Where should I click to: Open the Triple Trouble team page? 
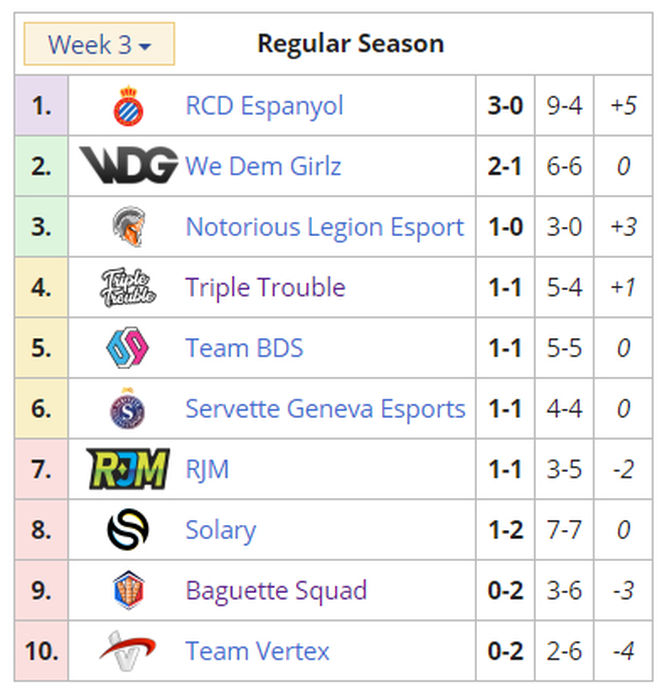point(265,288)
